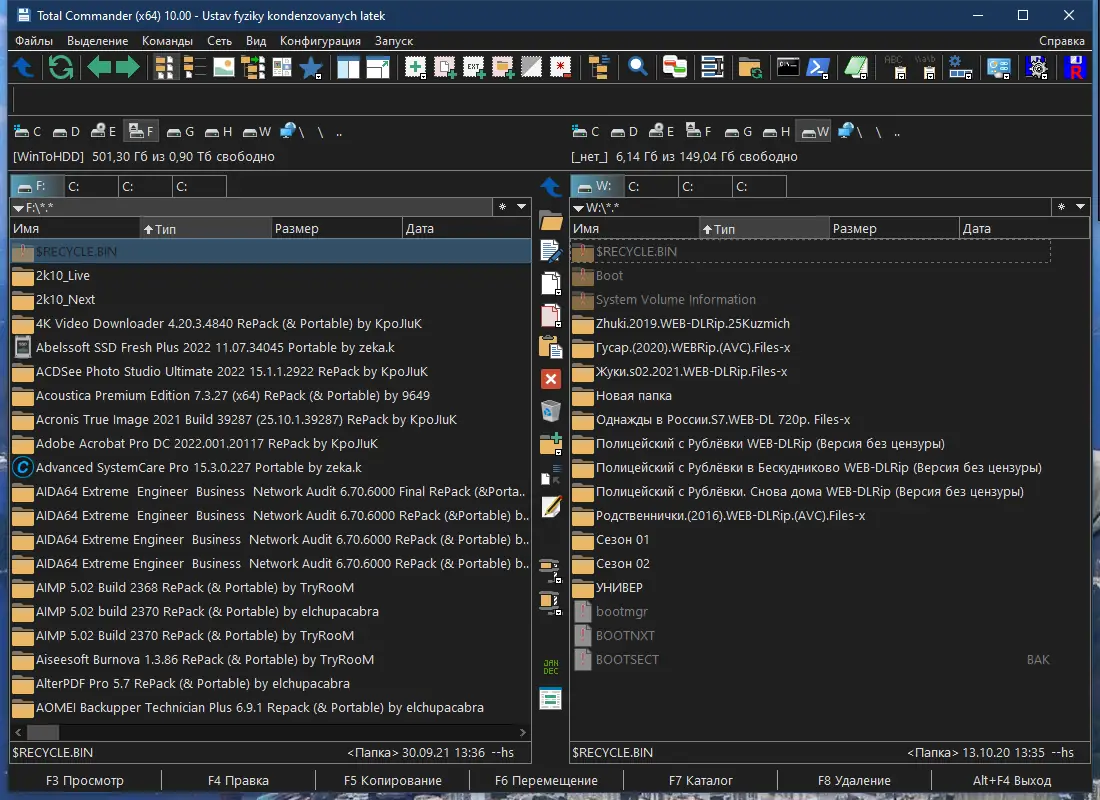
Task: Switch right panel to drive H
Action: (x=776, y=131)
